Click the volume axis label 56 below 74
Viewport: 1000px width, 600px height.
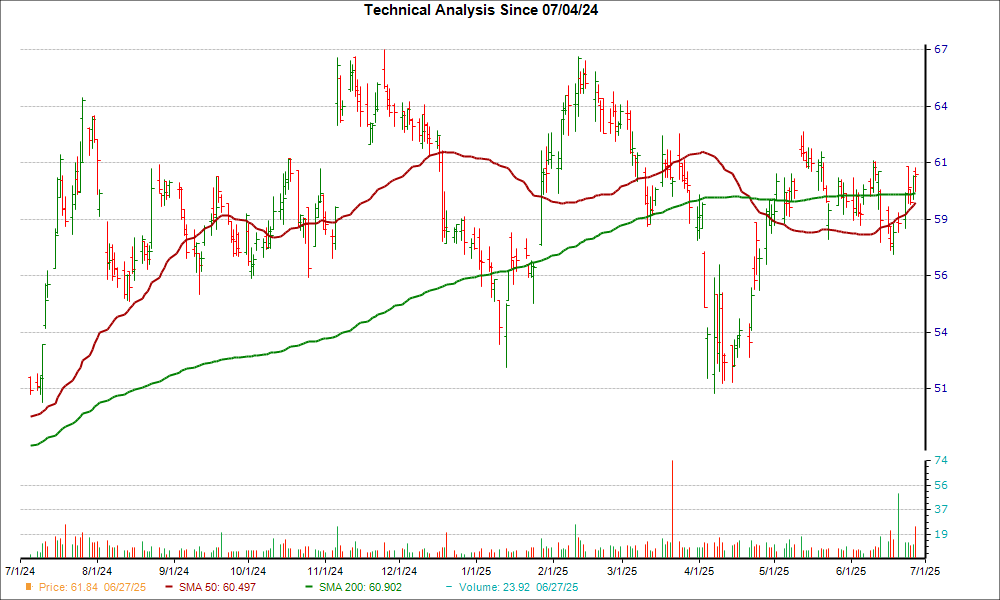click(x=941, y=485)
